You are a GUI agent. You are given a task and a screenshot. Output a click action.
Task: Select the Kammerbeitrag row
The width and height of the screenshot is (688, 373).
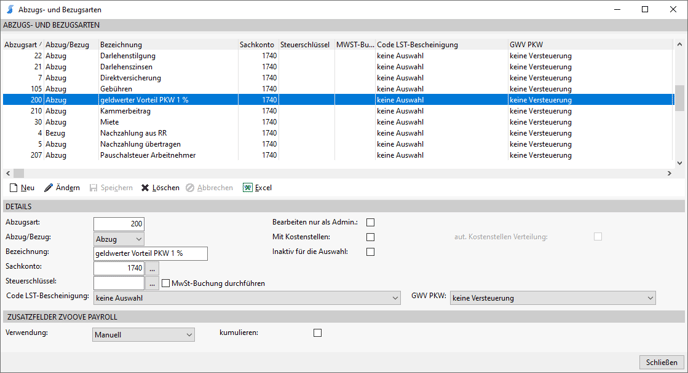click(338, 111)
